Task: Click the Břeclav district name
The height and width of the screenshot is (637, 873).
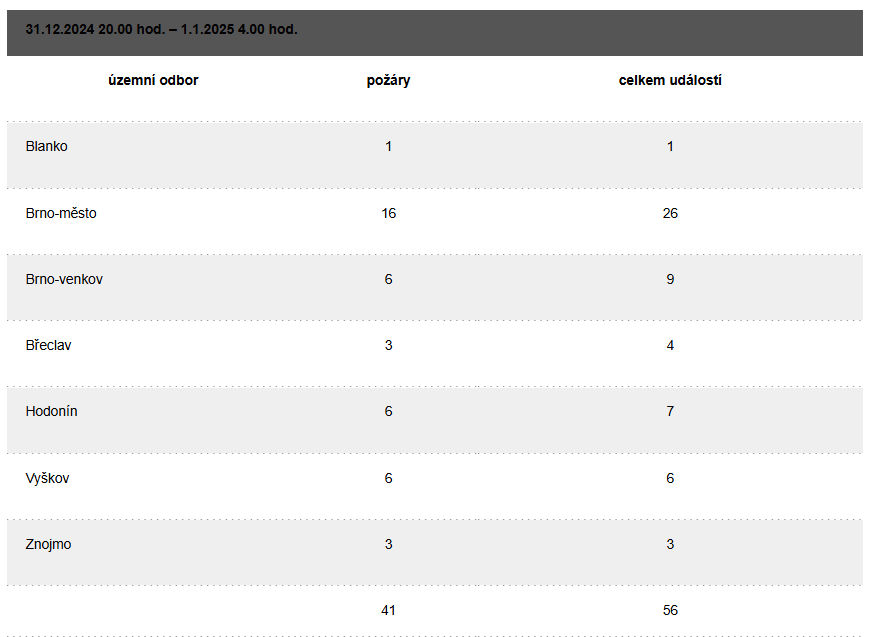Action: tap(48, 345)
